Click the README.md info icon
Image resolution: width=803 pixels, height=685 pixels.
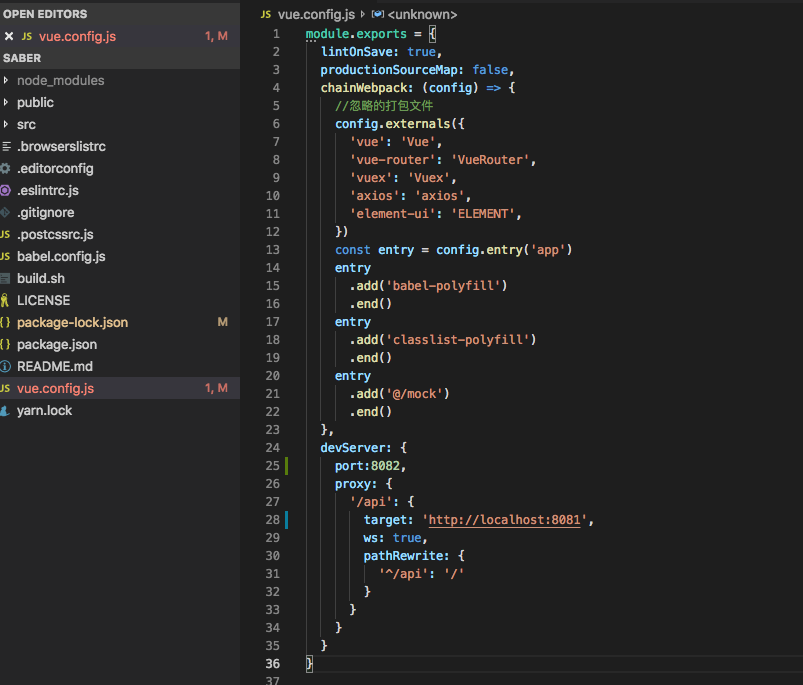click(x=5, y=367)
